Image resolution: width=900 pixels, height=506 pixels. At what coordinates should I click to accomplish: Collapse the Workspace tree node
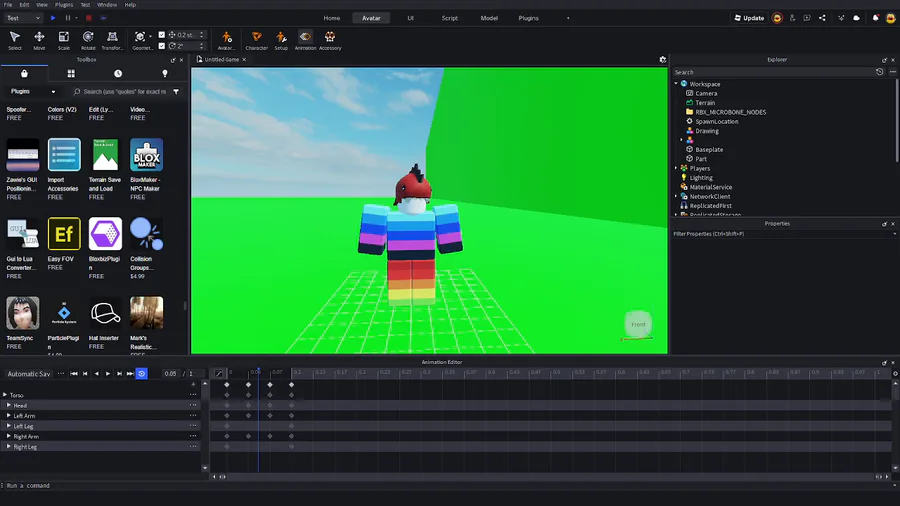point(676,84)
